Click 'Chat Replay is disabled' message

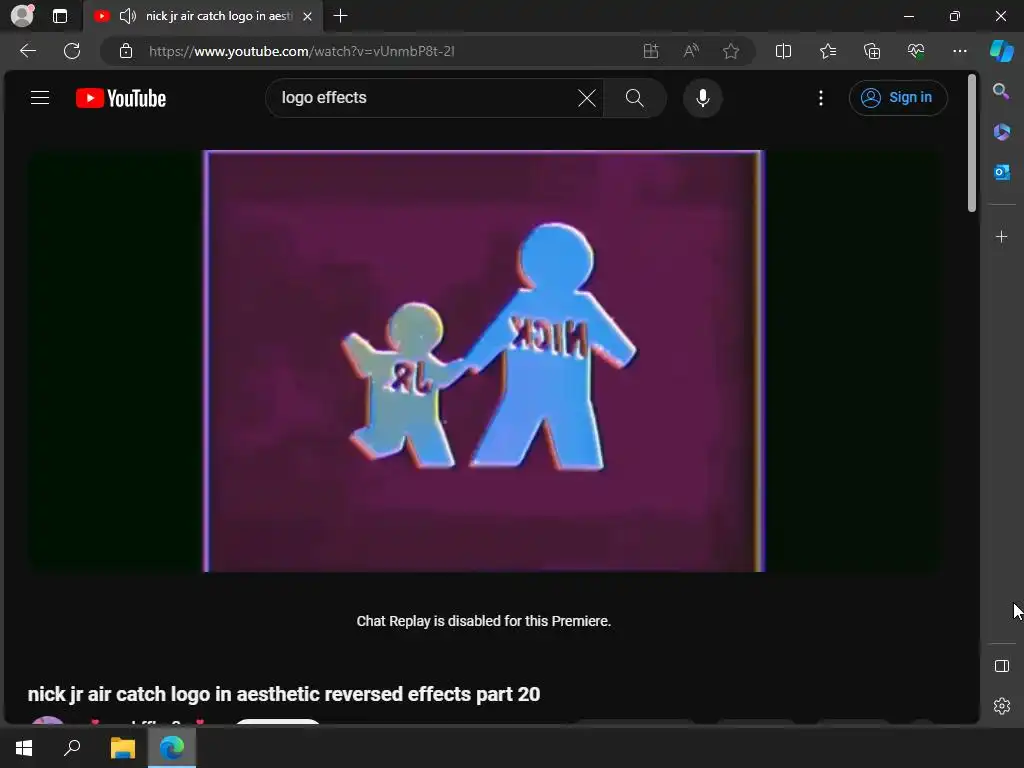coord(483,621)
